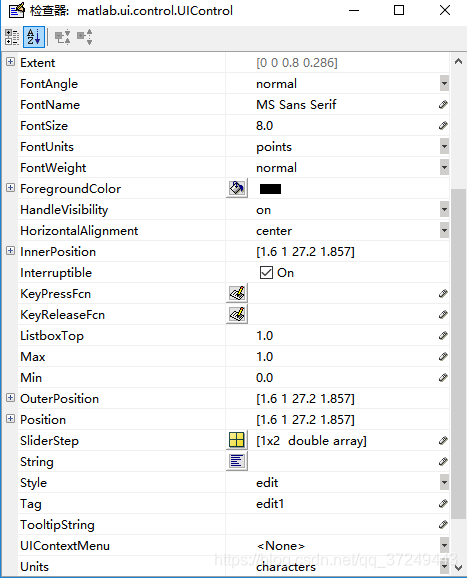
Task: Expand the OuterPosition property
Action: click(10, 397)
